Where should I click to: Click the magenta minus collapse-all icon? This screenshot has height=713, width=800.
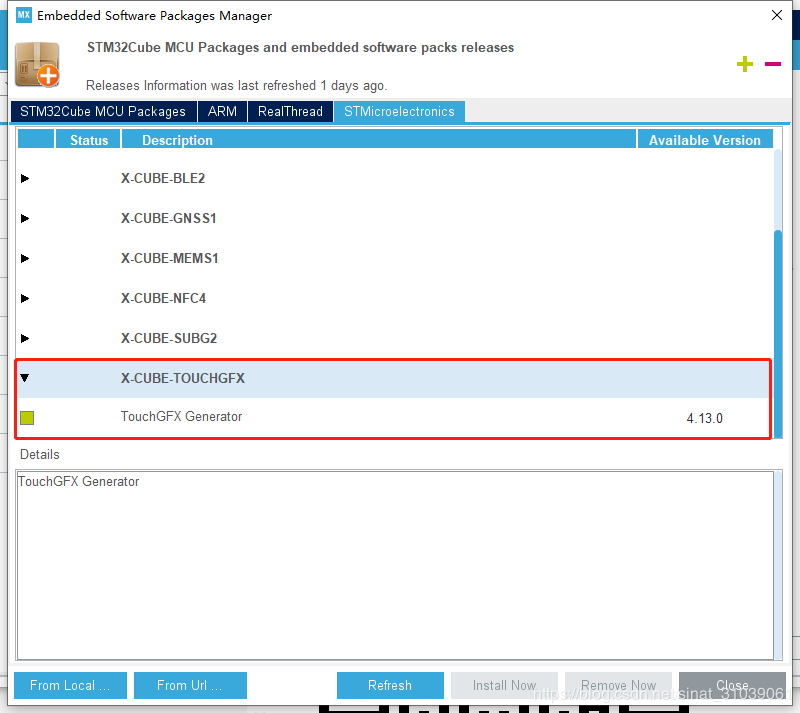772,64
